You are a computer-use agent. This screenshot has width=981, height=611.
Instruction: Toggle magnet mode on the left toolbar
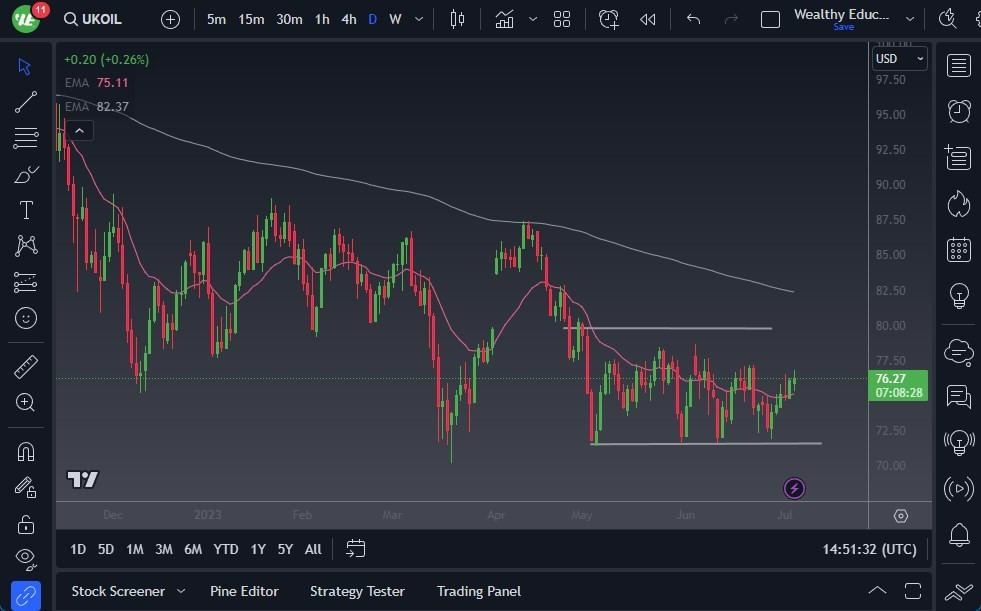pos(26,451)
